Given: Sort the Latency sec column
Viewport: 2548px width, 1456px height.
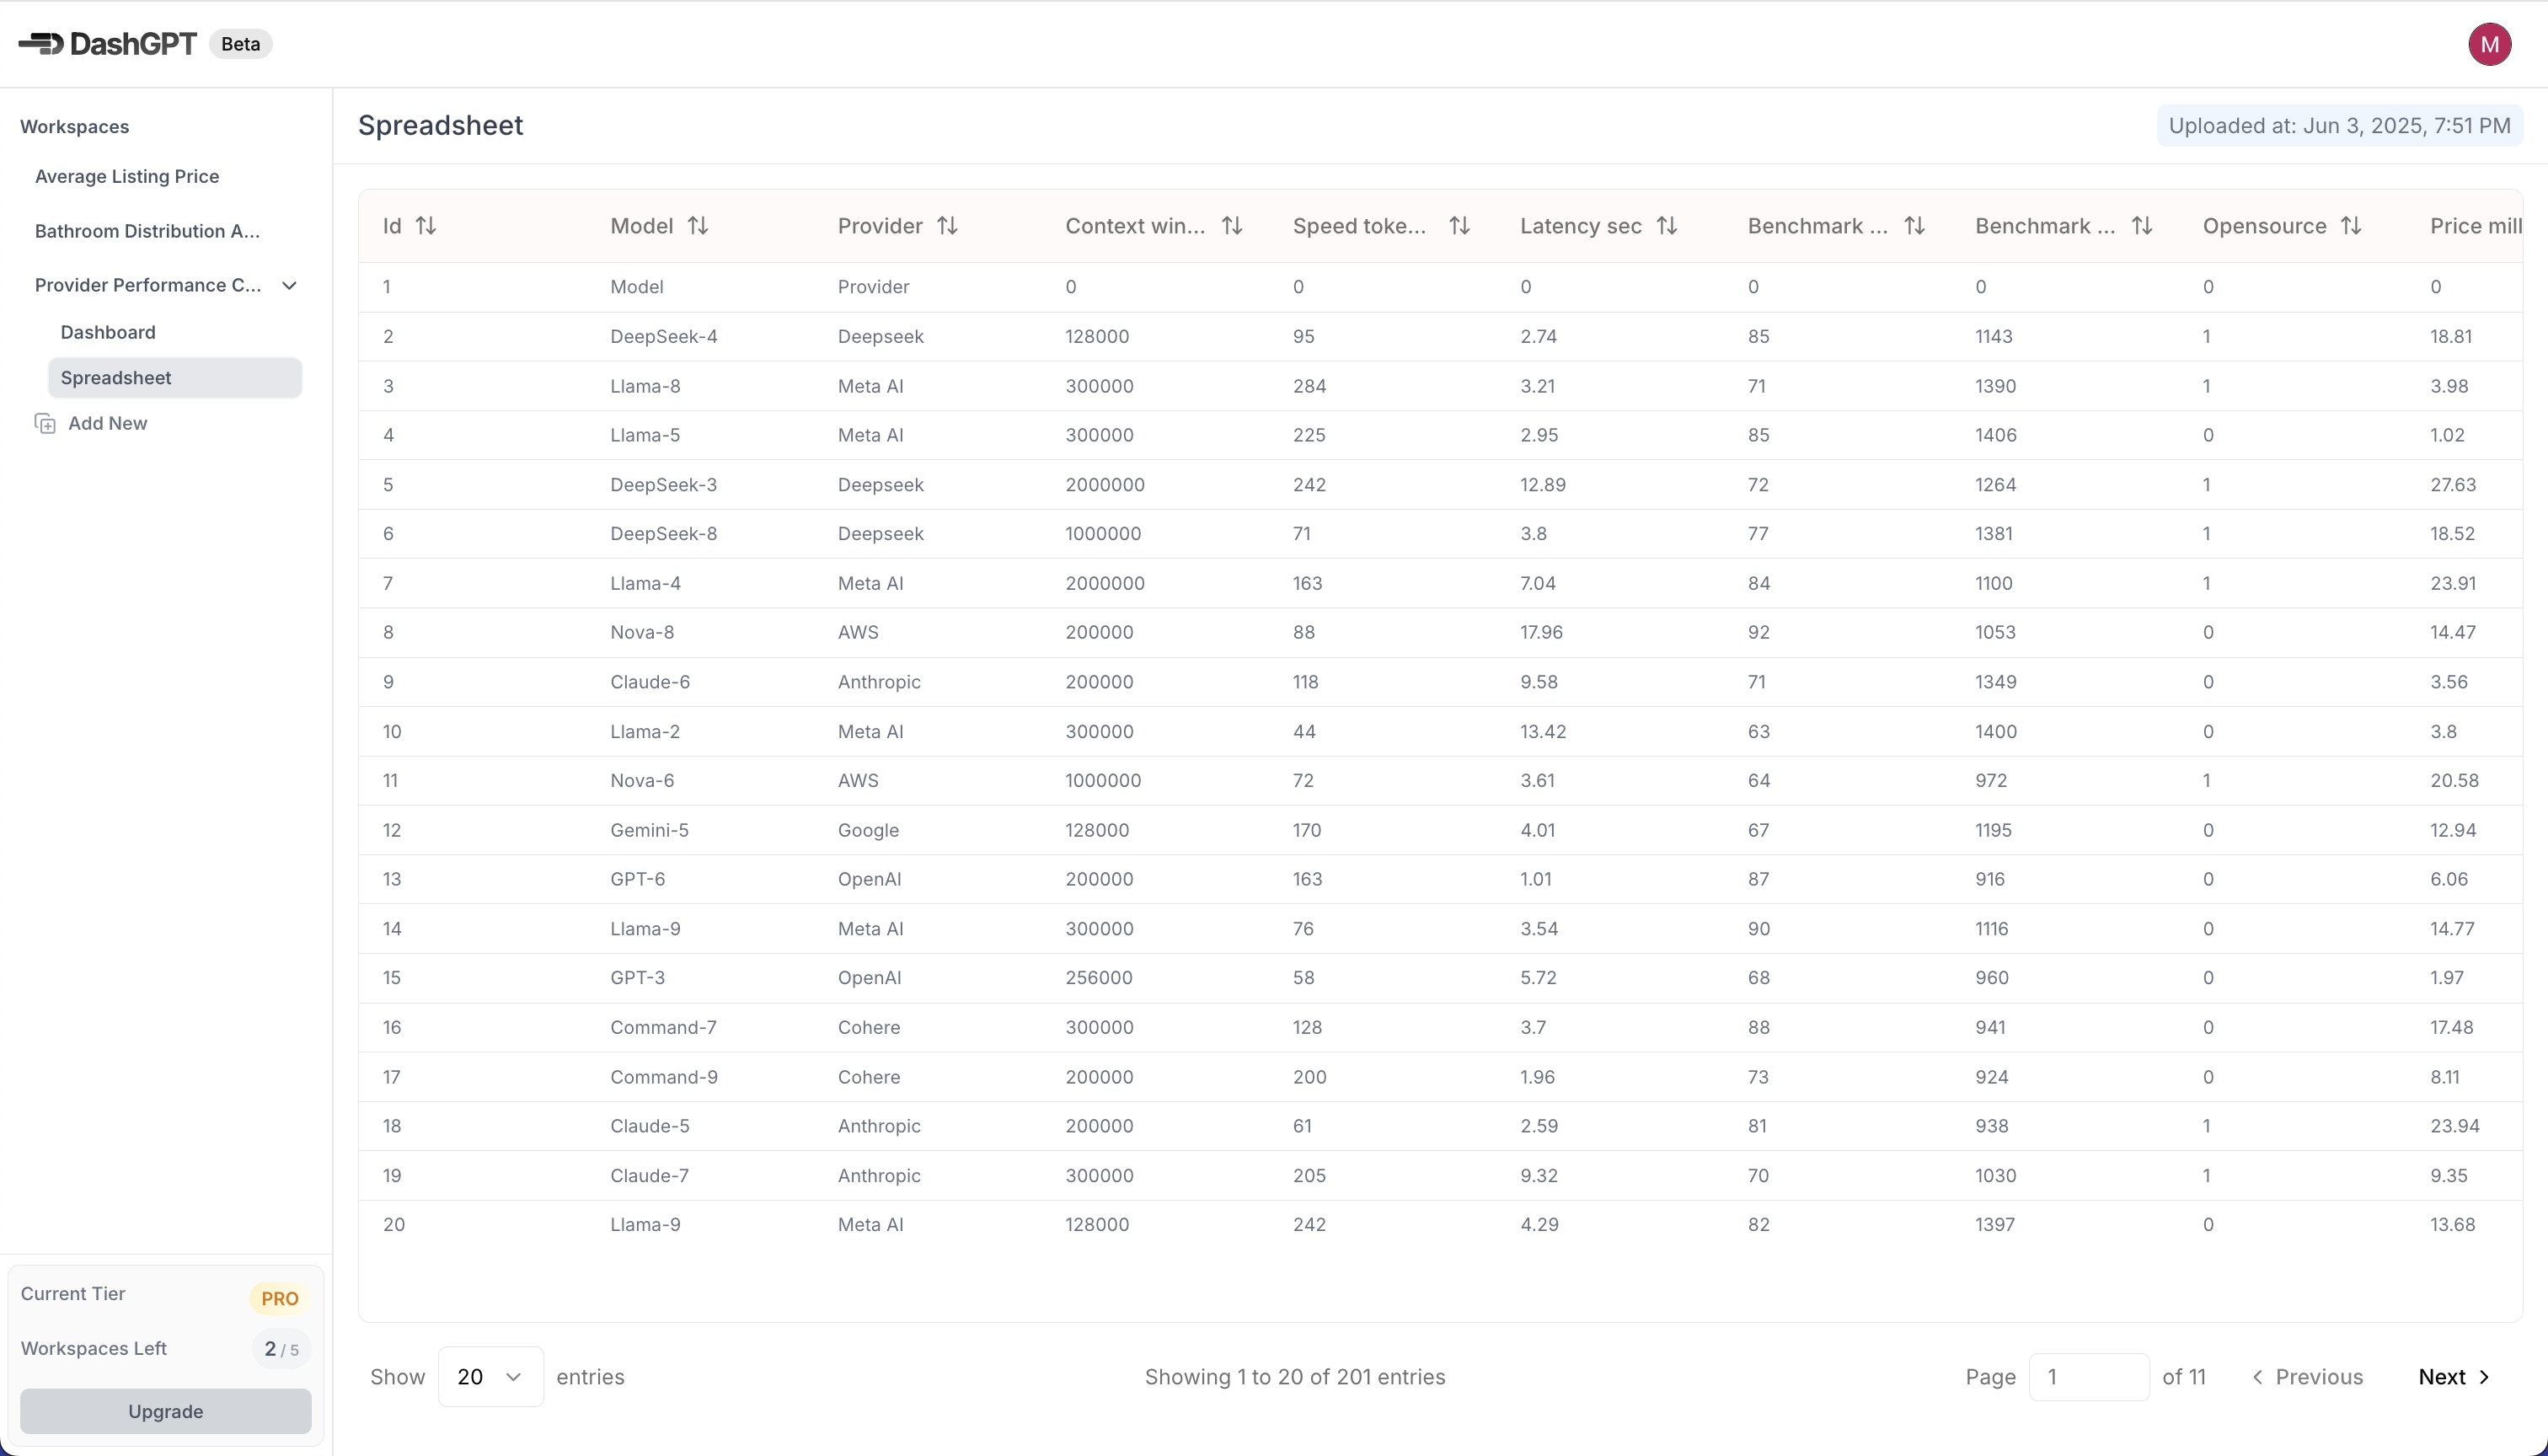Looking at the screenshot, I should tap(1667, 226).
